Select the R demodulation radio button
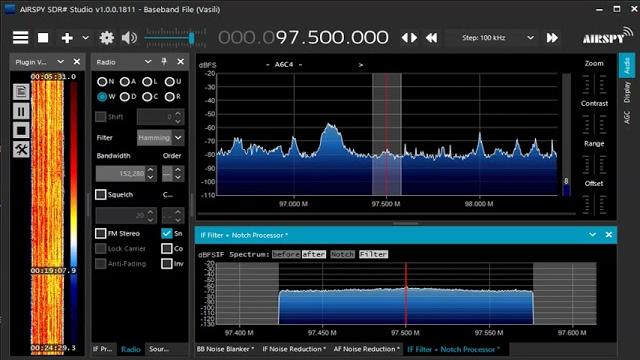The height and width of the screenshot is (360, 640). [x=169, y=97]
